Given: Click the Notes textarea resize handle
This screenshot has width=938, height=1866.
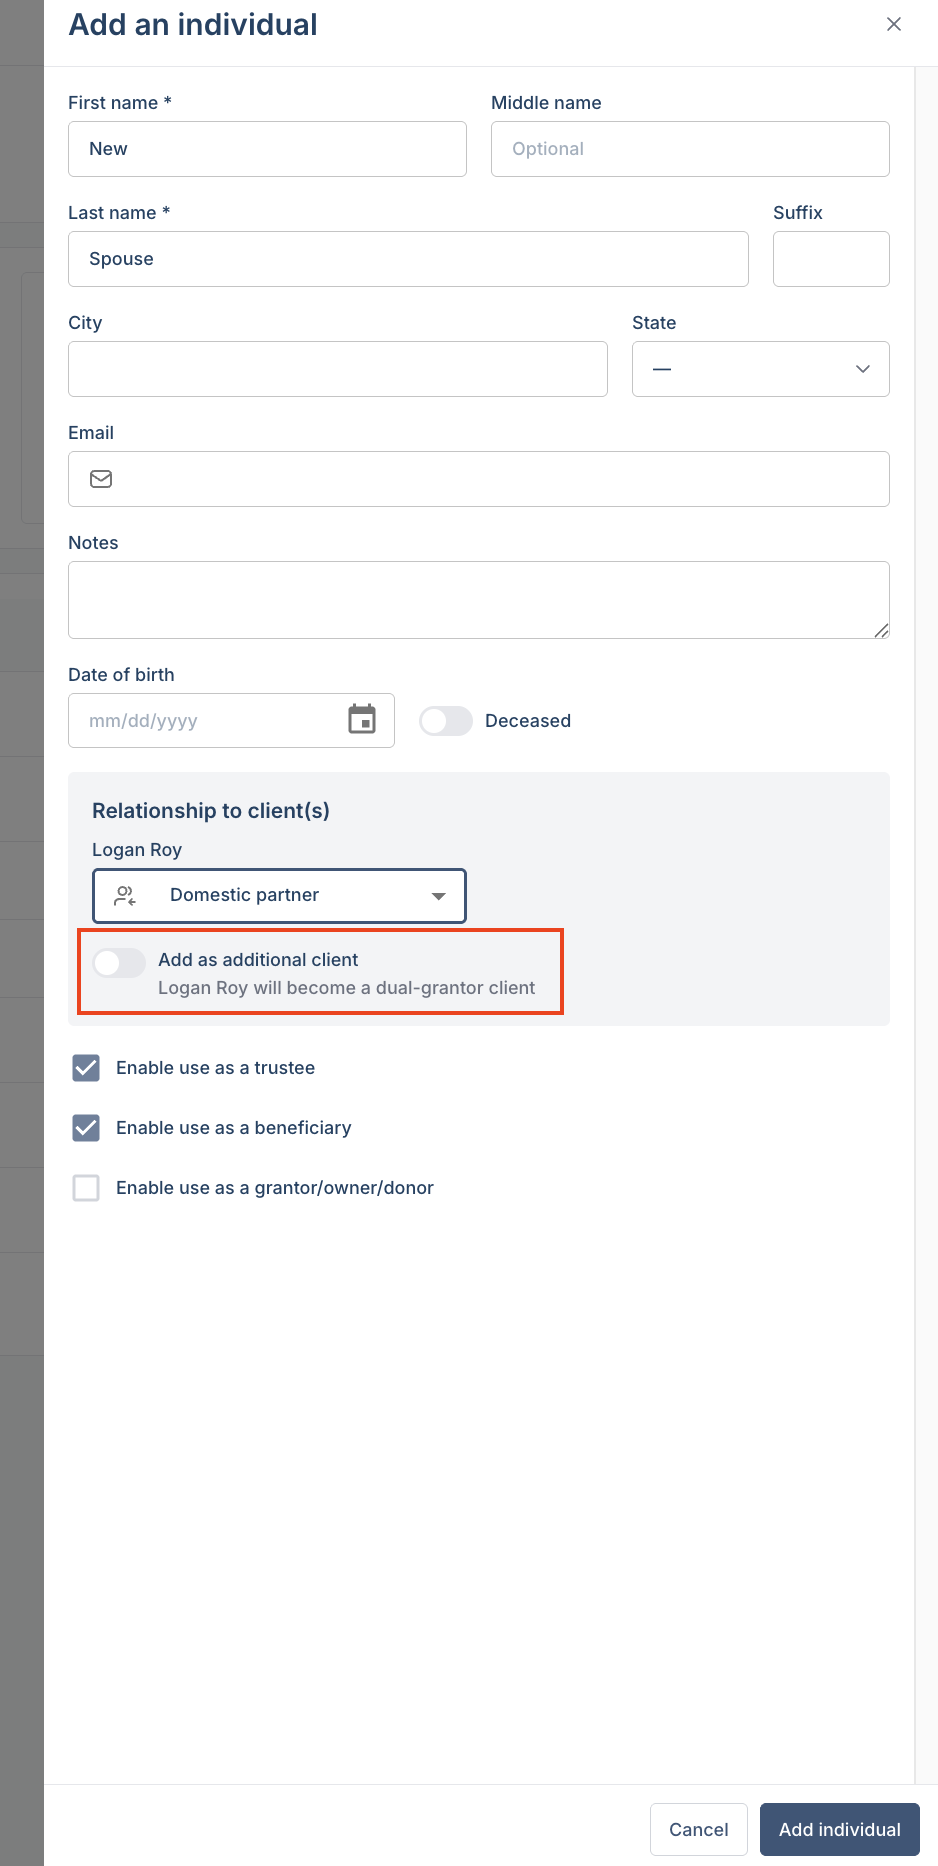Looking at the screenshot, I should point(881,630).
